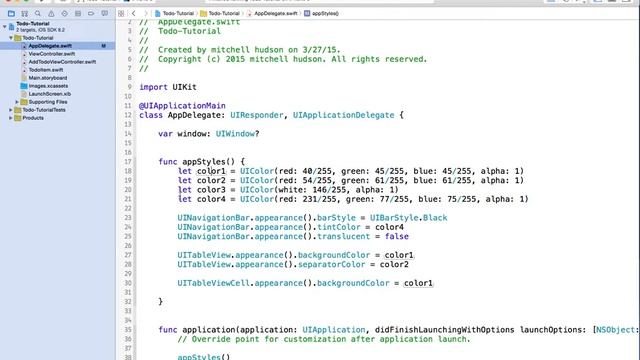This screenshot has height=360, width=640.
Task: Click 'separatorColor' property on line 28
Action: coord(331,264)
